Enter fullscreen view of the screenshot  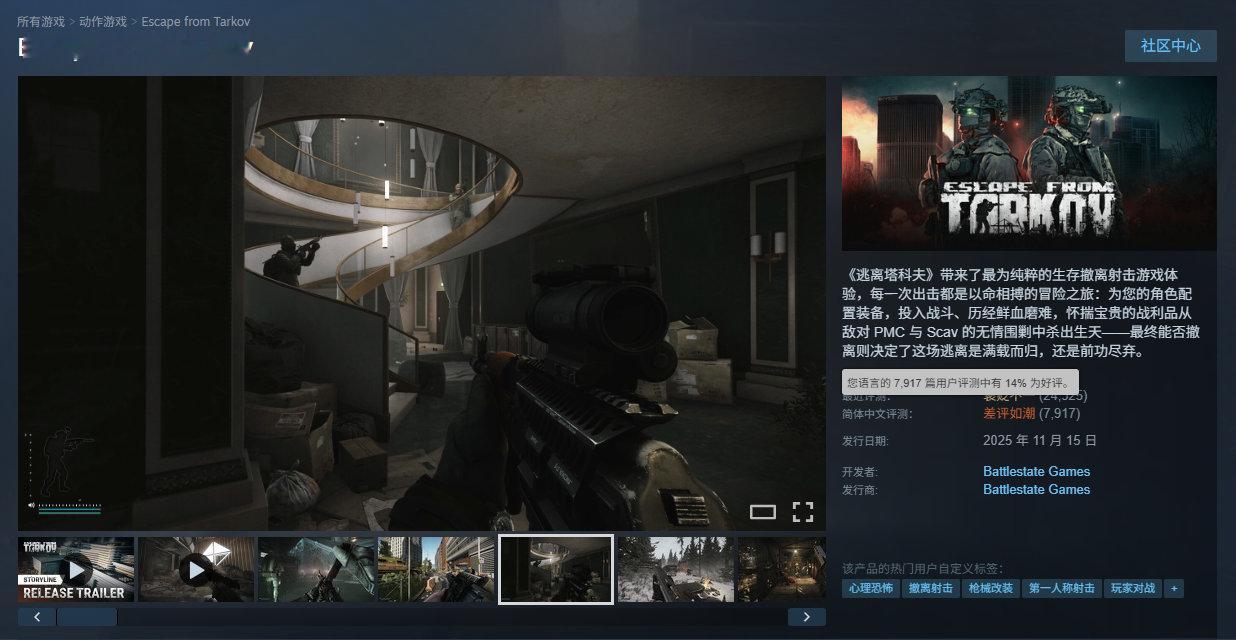tap(802, 512)
